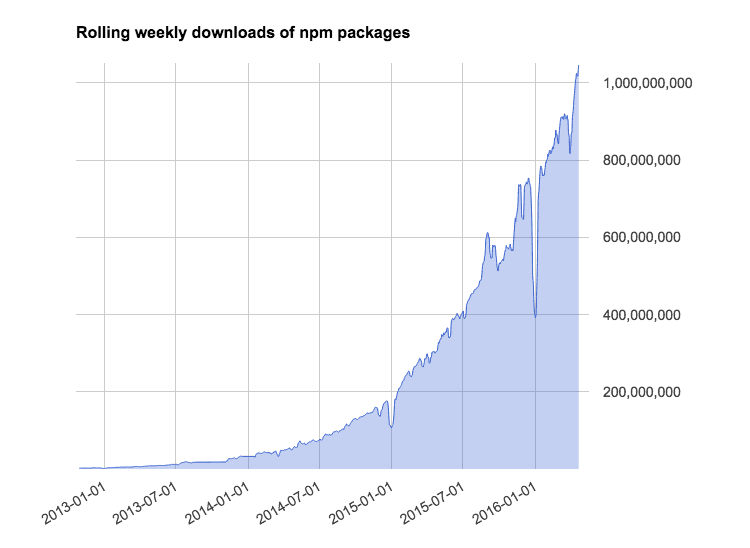Click the download dip near 2015-01-01
750x548 pixels.
click(x=391, y=426)
